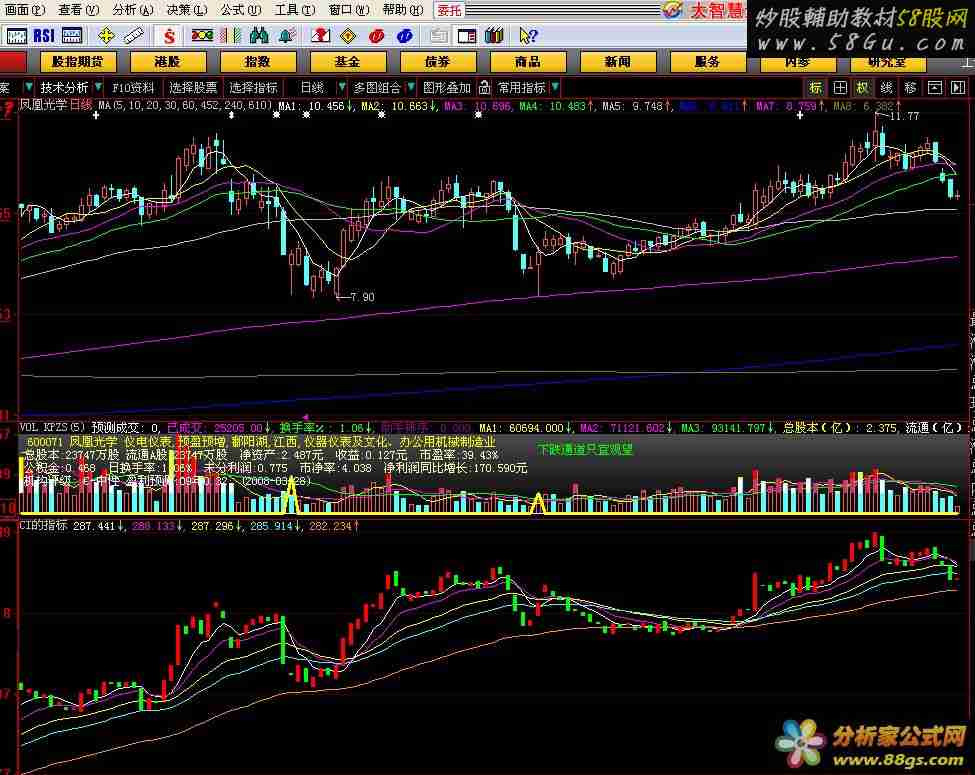Open the 基金 category
Screen dimensions: 975x775
tap(348, 62)
